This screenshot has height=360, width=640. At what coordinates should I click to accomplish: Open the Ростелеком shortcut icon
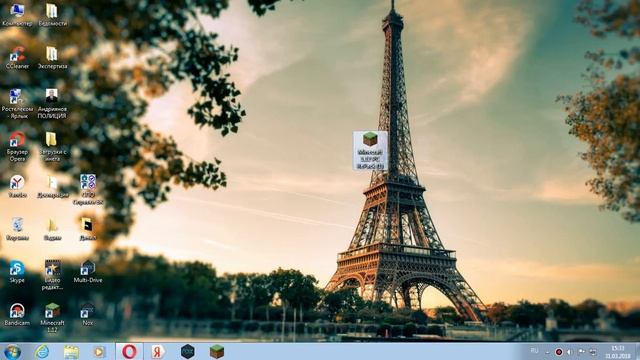click(x=17, y=104)
